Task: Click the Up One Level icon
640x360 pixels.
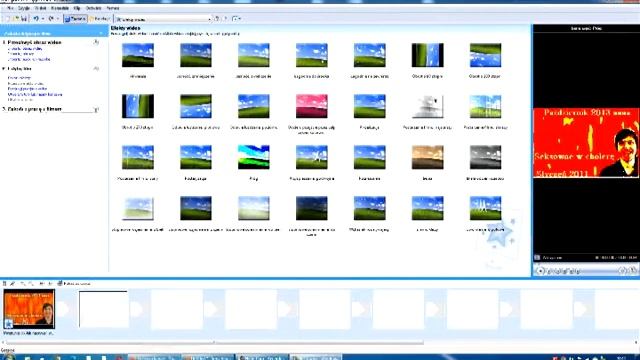Action: point(217,19)
